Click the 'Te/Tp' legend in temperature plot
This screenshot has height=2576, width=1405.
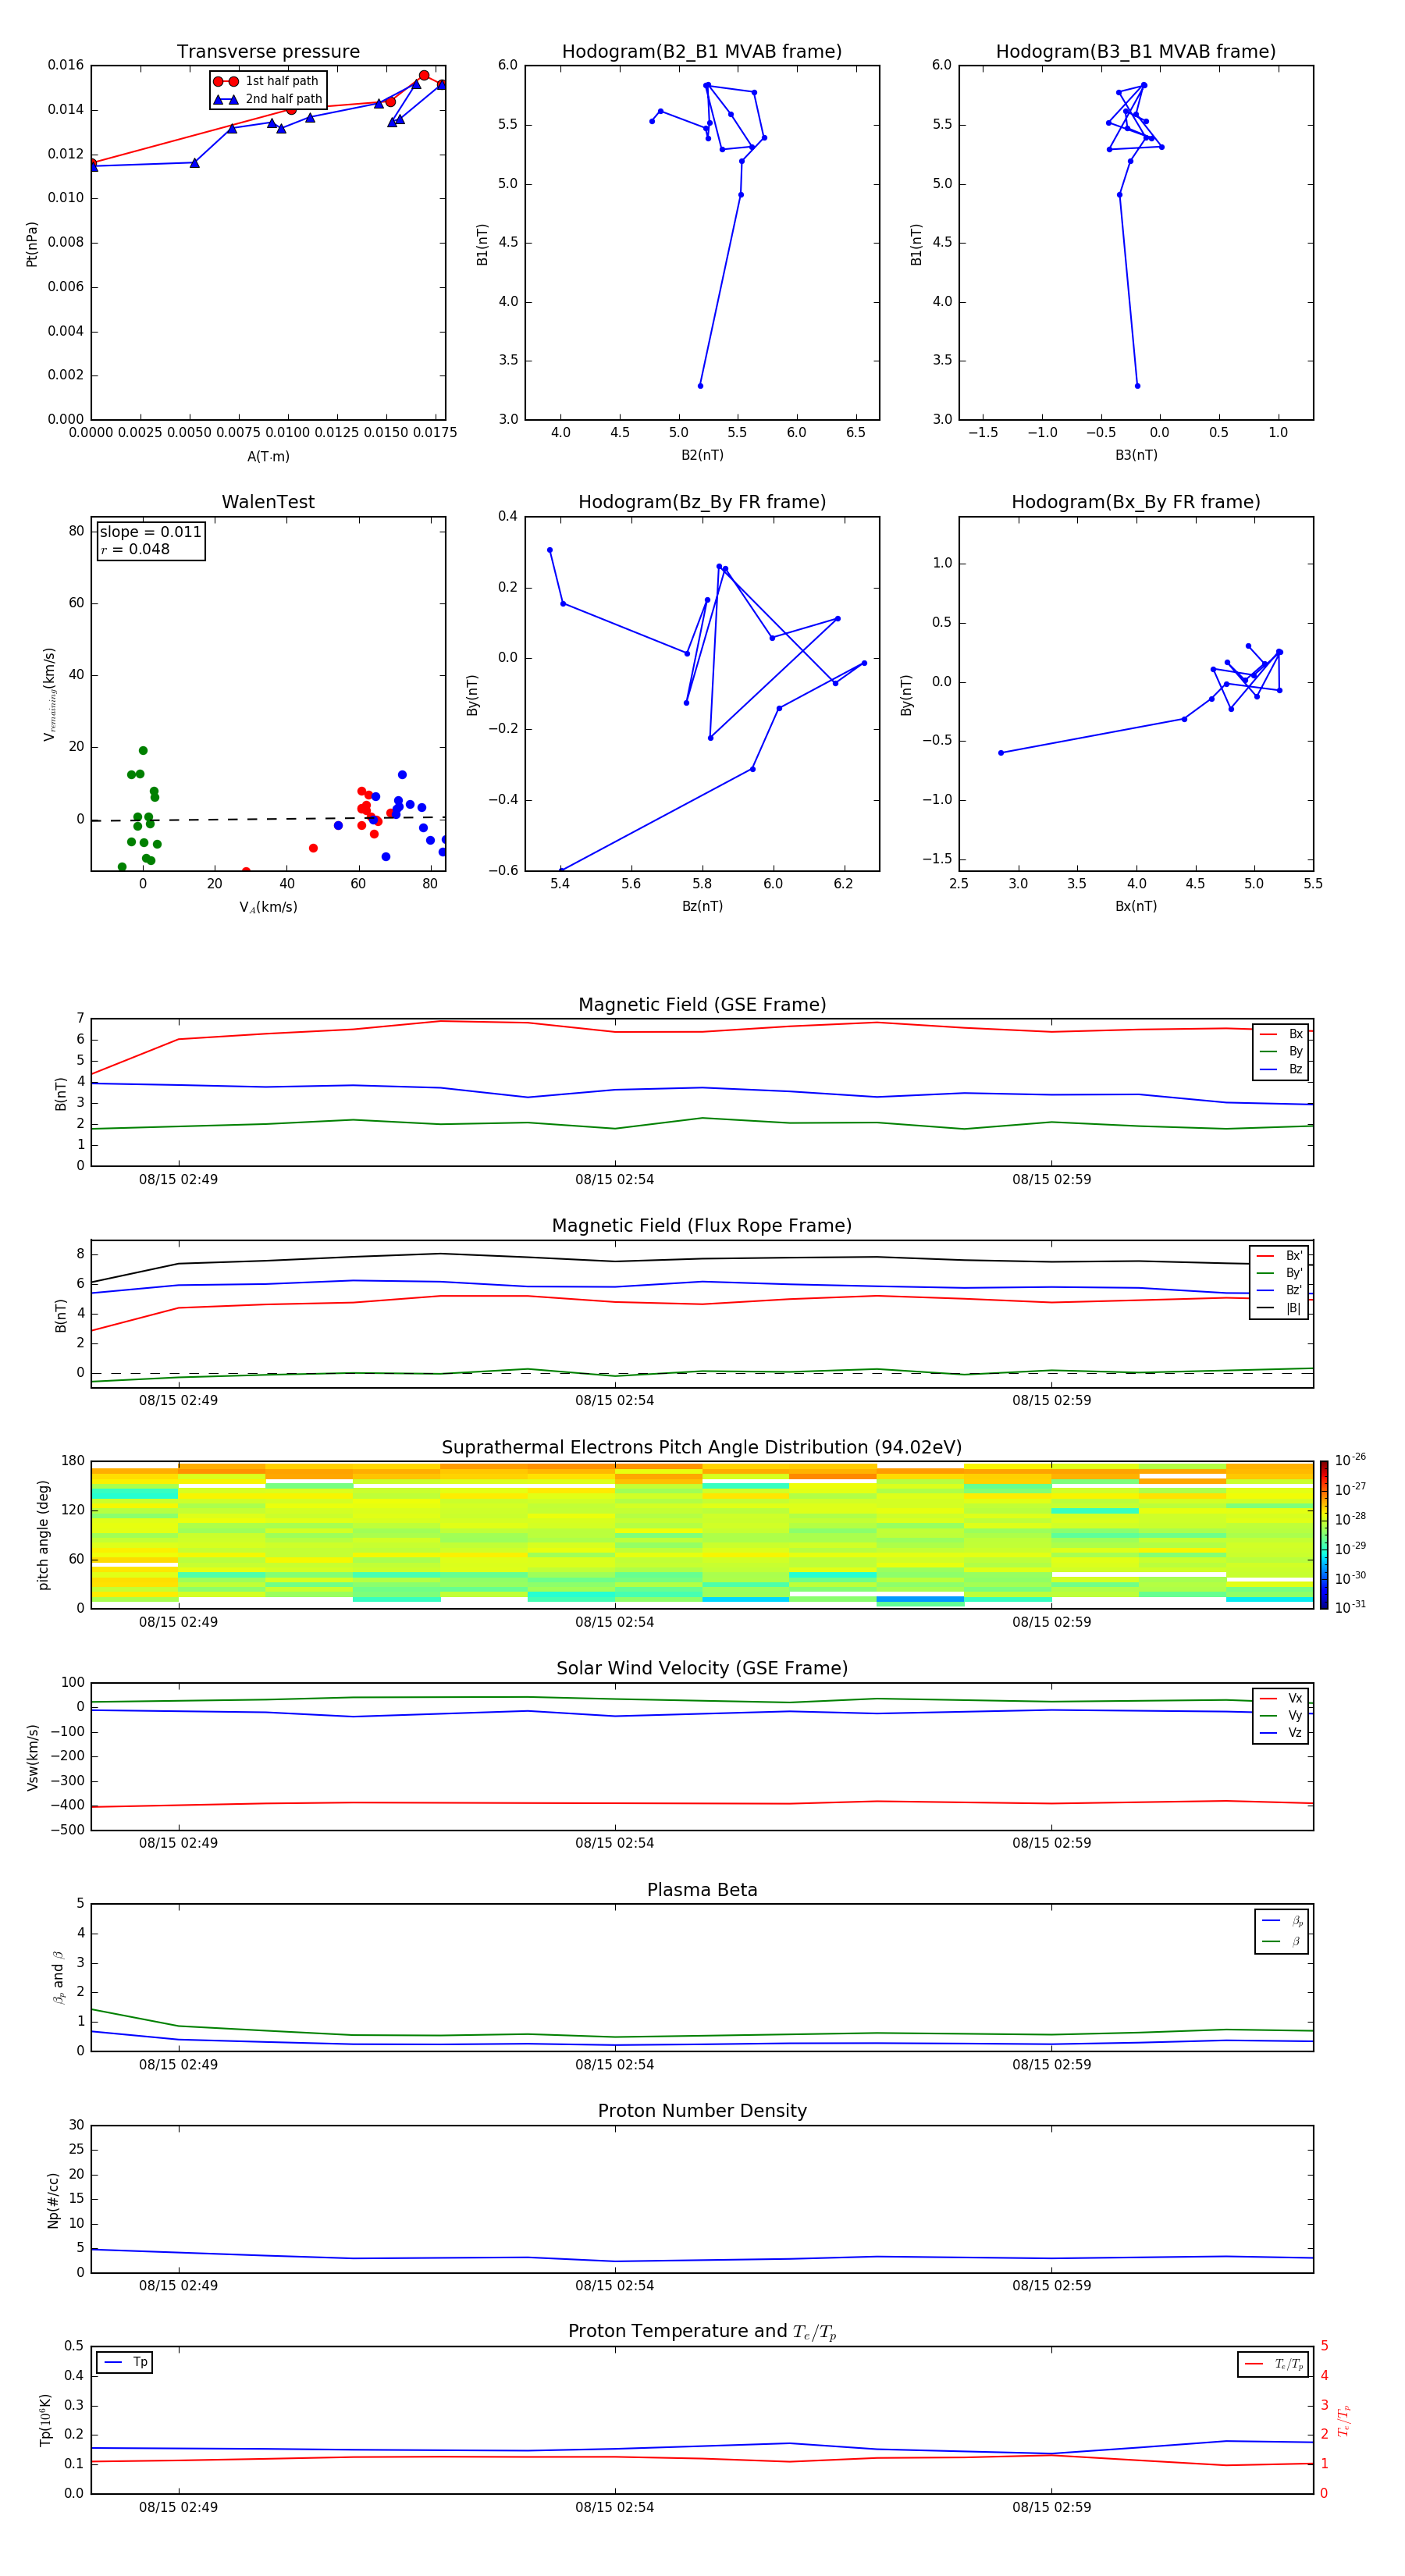click(1274, 2364)
